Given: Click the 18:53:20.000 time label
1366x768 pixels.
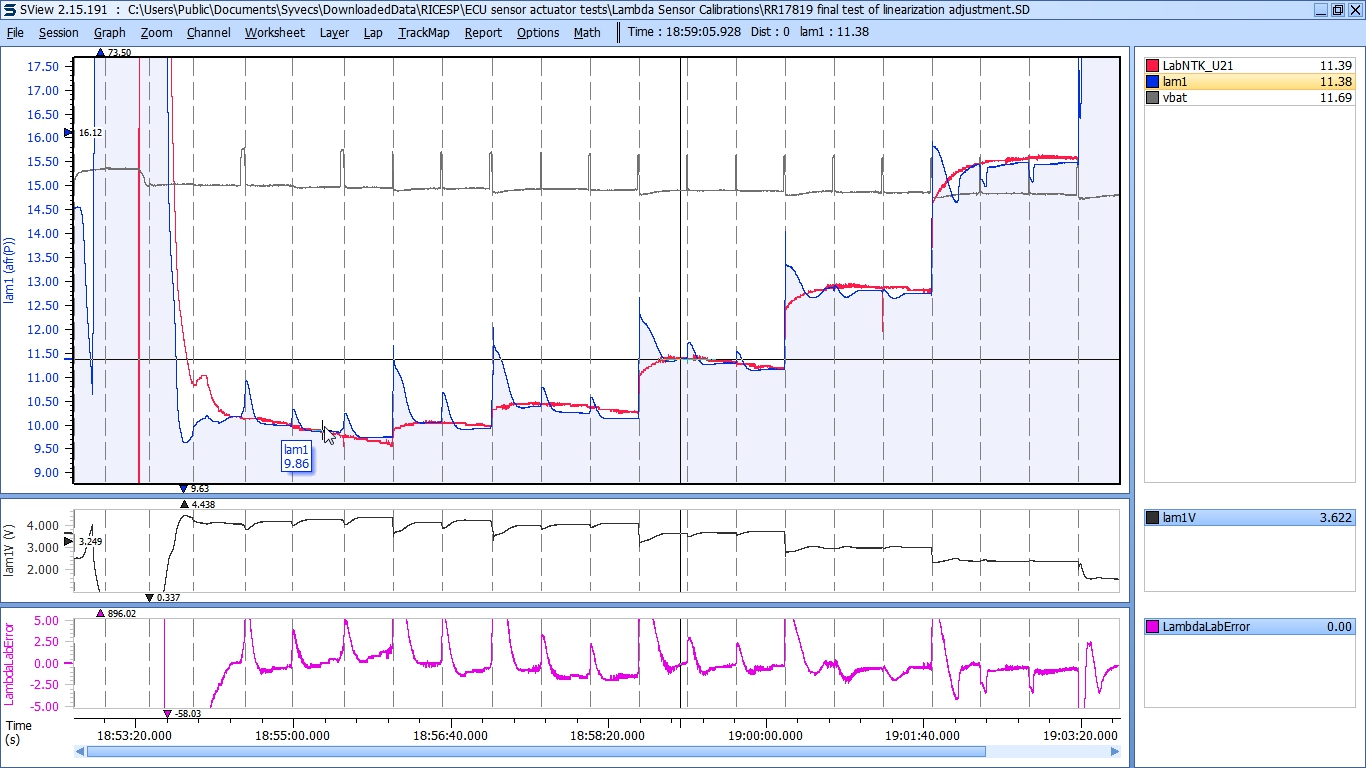Looking at the screenshot, I should tap(136, 734).
